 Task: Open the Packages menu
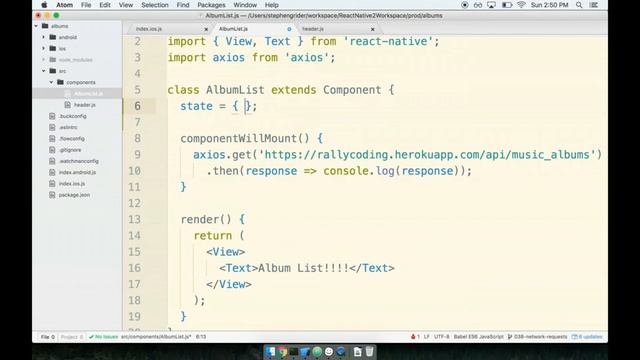[211, 5]
